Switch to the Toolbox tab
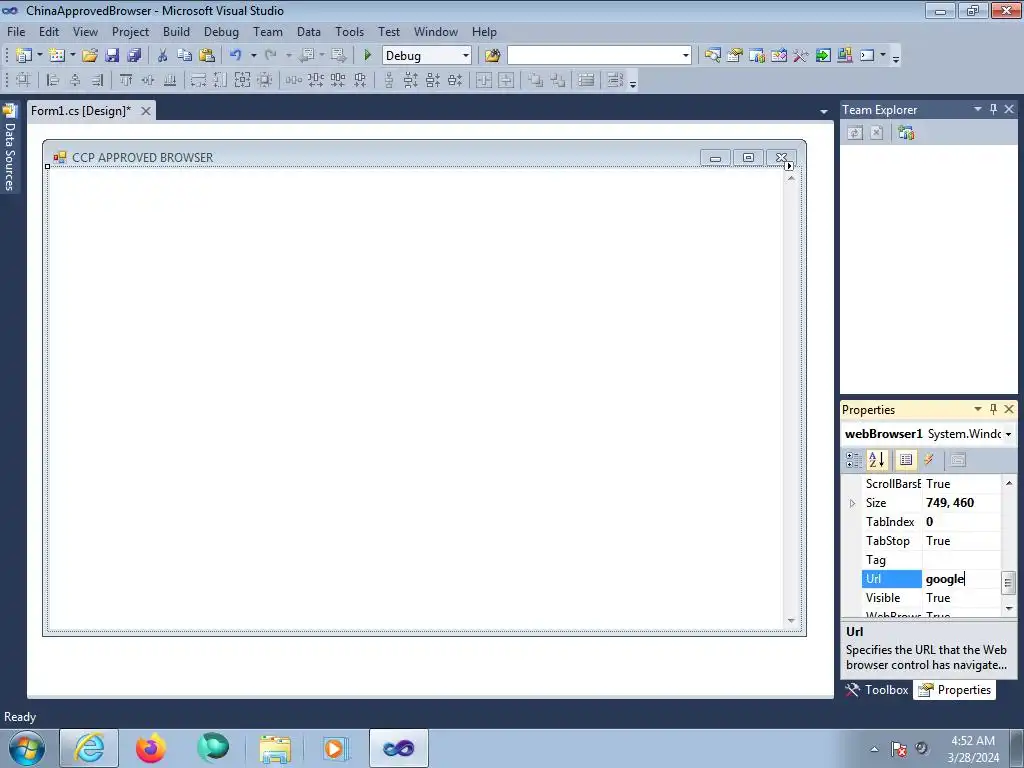 [877, 690]
